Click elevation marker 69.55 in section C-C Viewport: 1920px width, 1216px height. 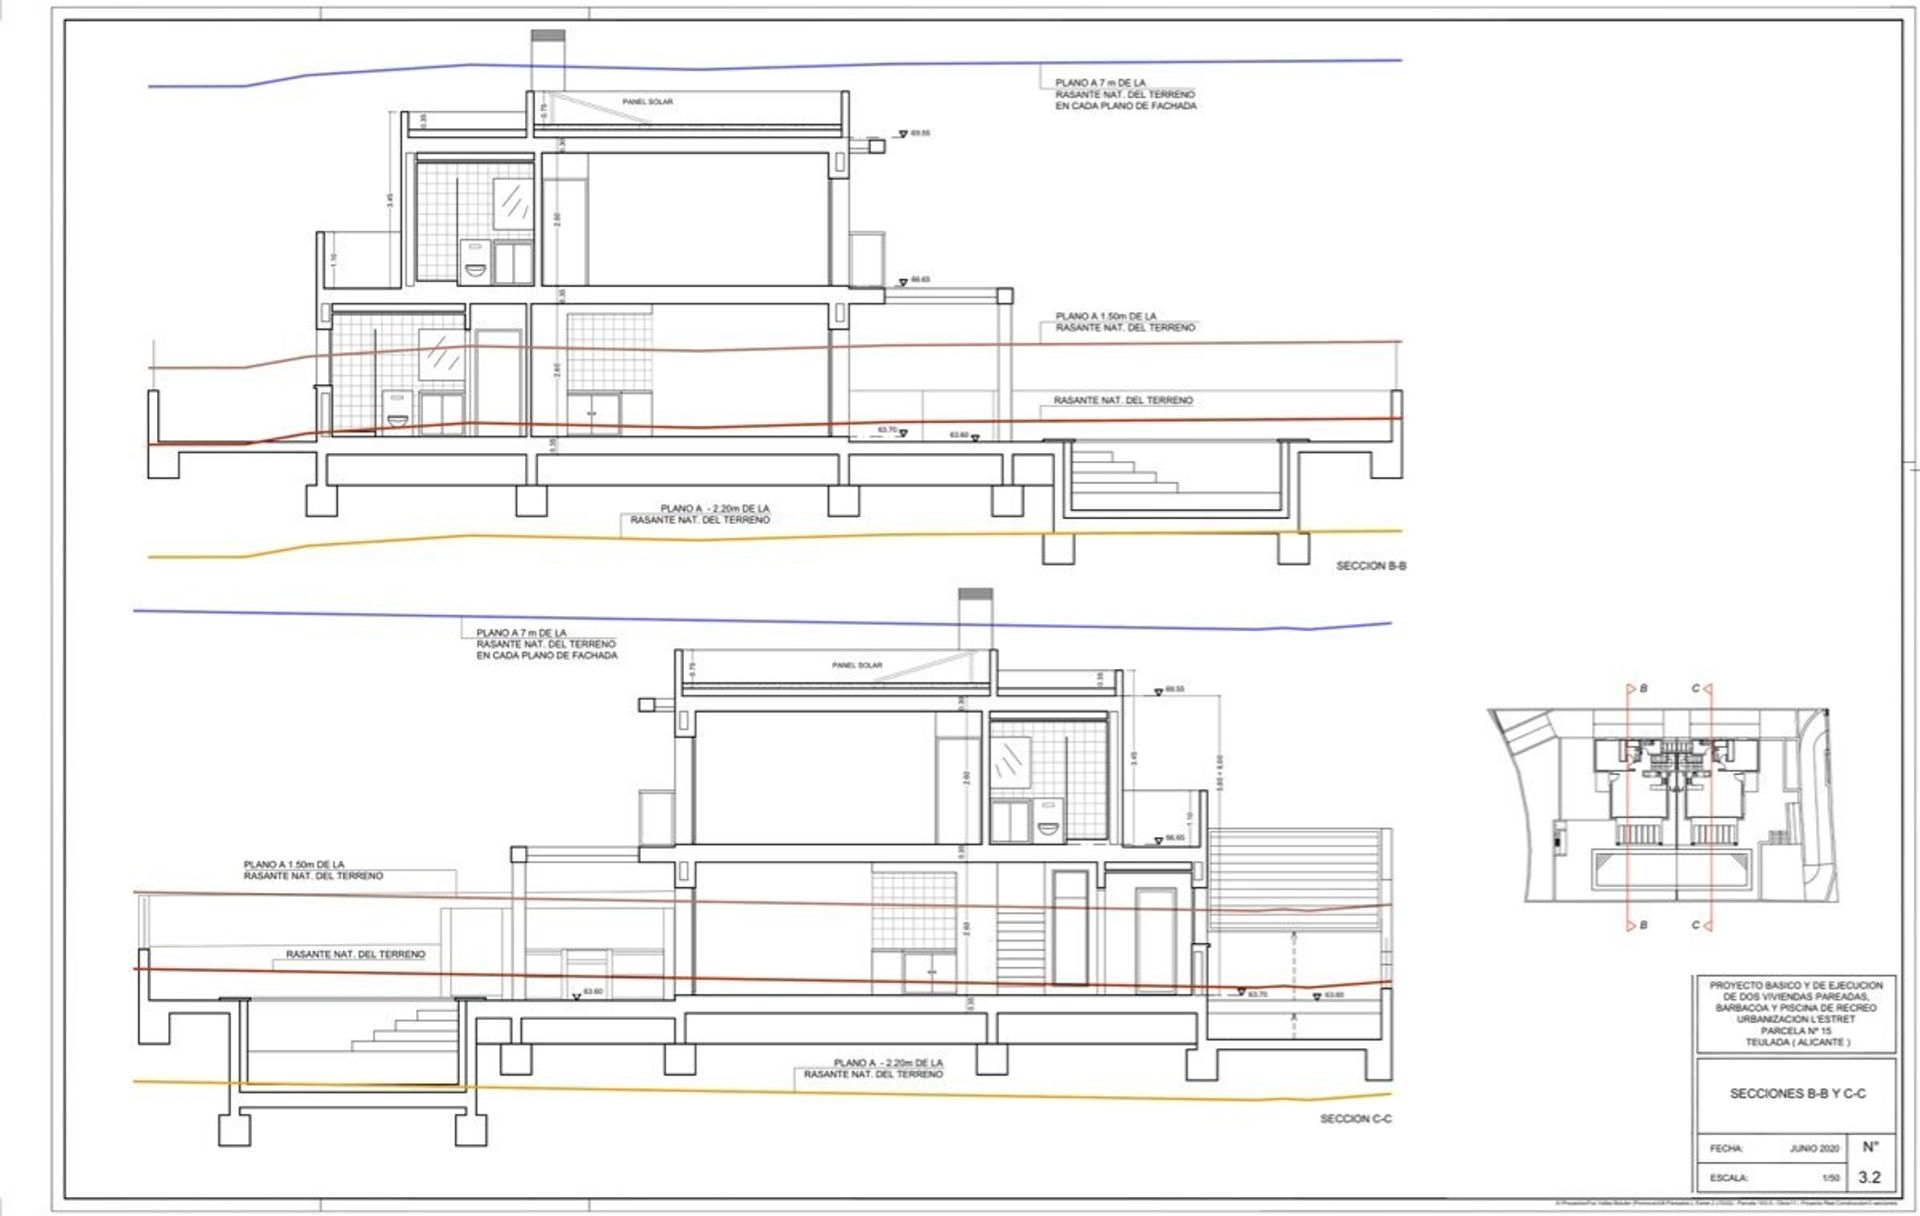tap(1169, 690)
